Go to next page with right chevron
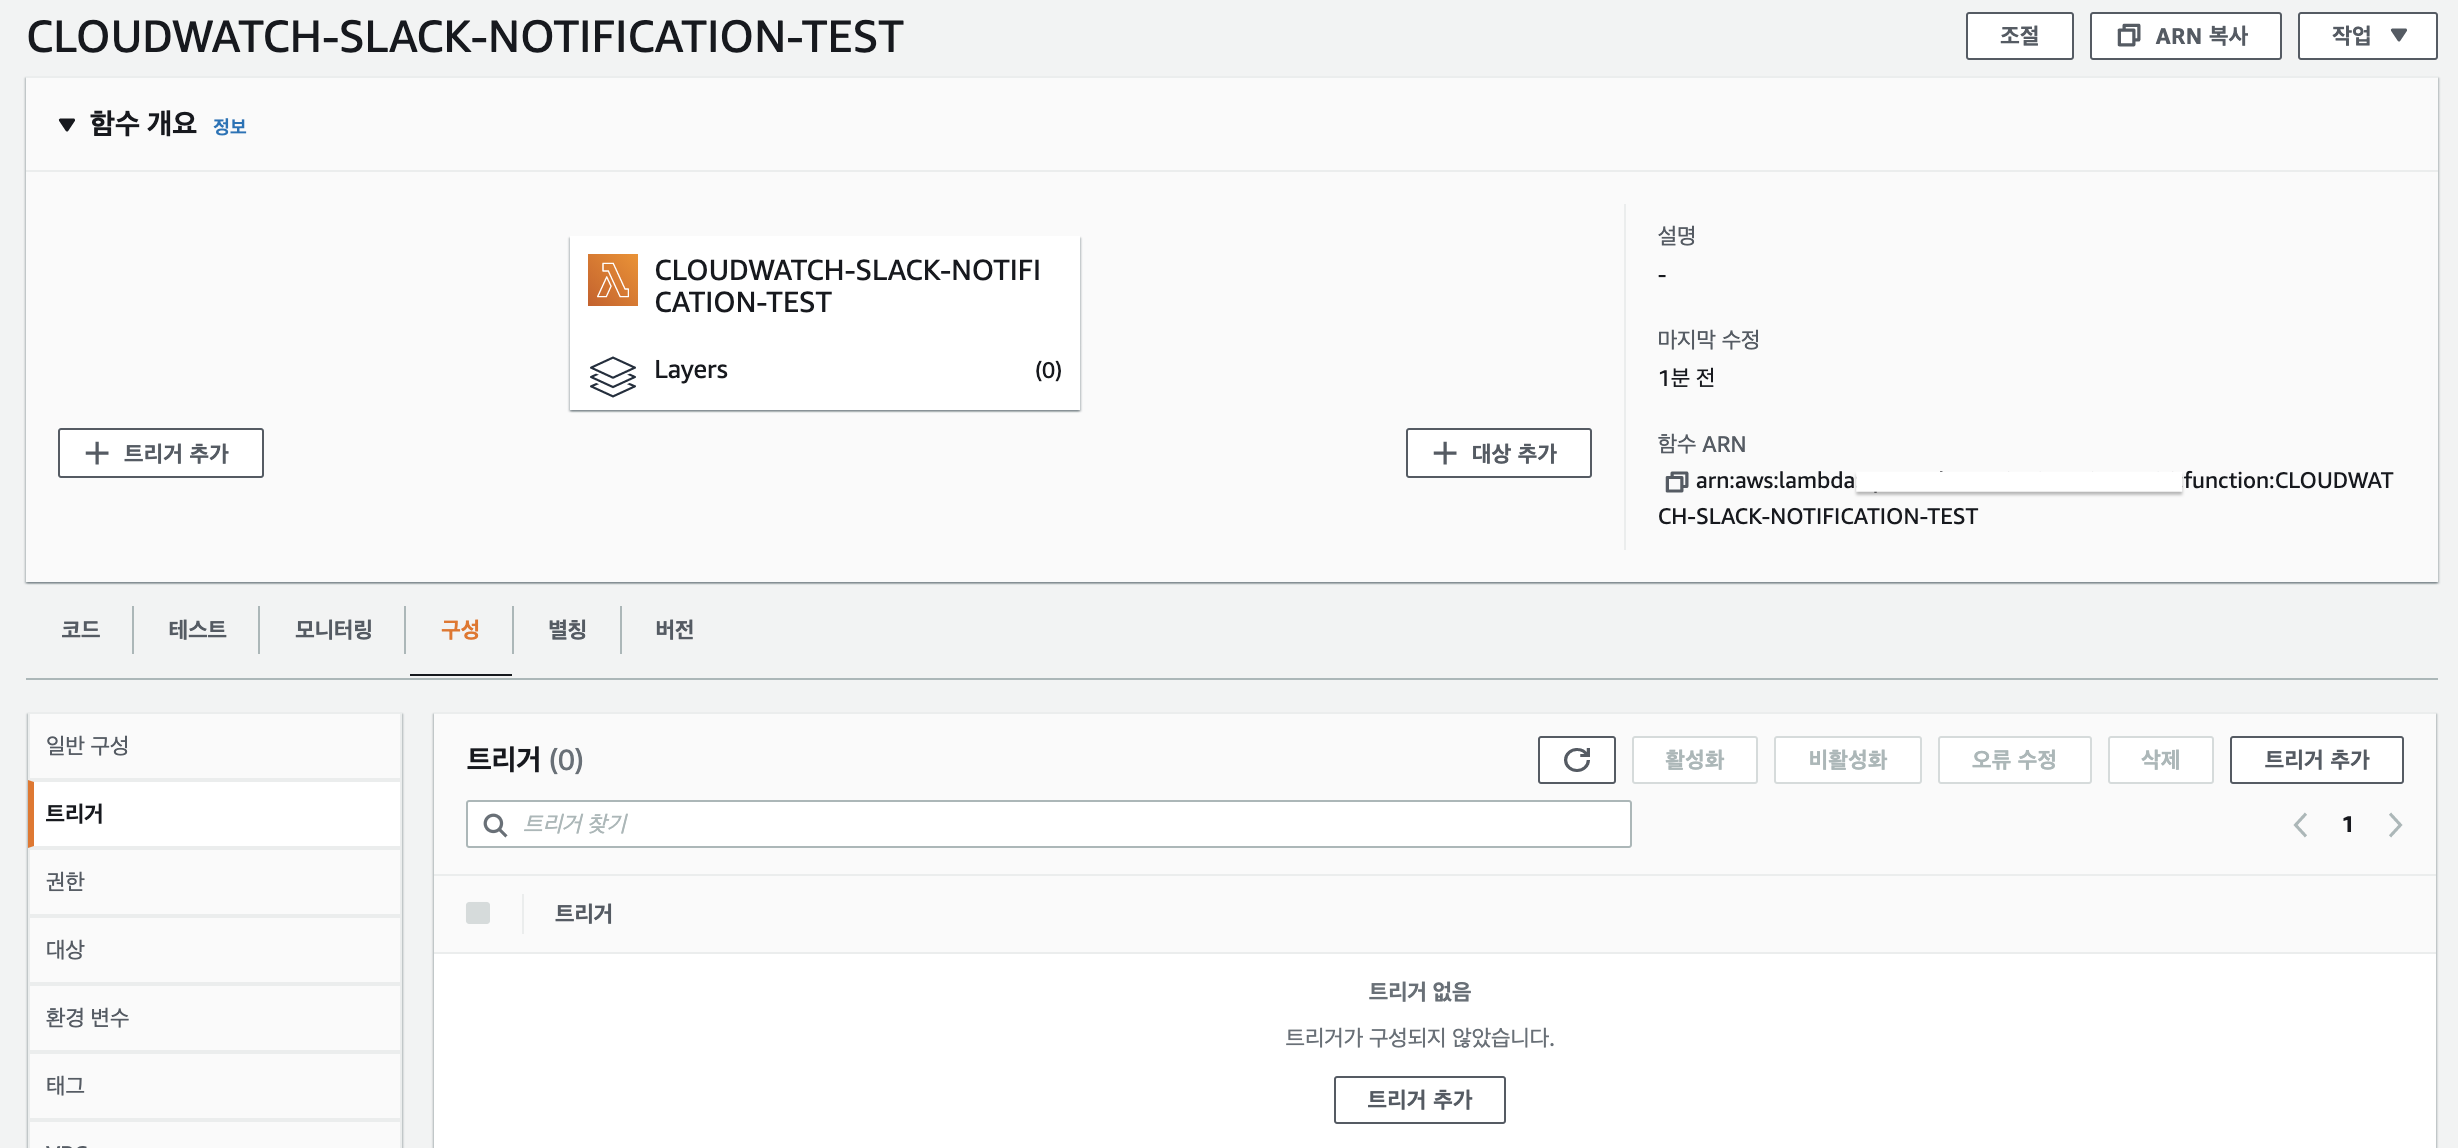This screenshot has width=2458, height=1148. tap(2395, 825)
